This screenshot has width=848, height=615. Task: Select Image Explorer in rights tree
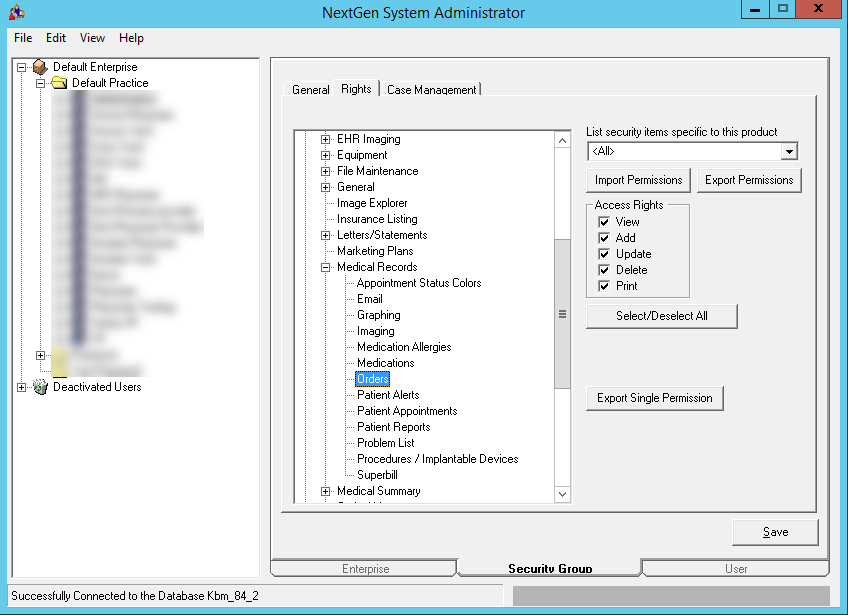point(372,203)
